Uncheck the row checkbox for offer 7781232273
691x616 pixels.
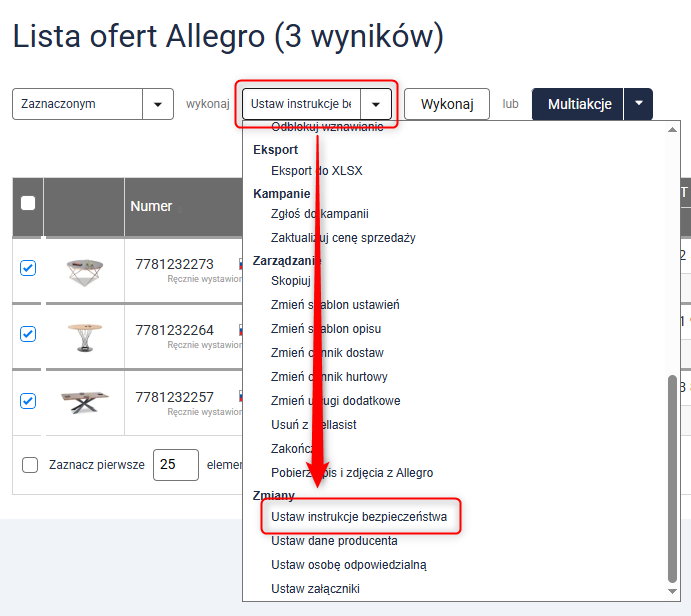click(x=28, y=268)
